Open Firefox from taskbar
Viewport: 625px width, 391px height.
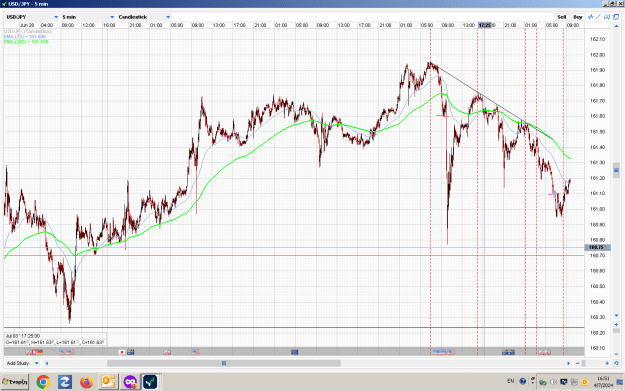point(86,382)
